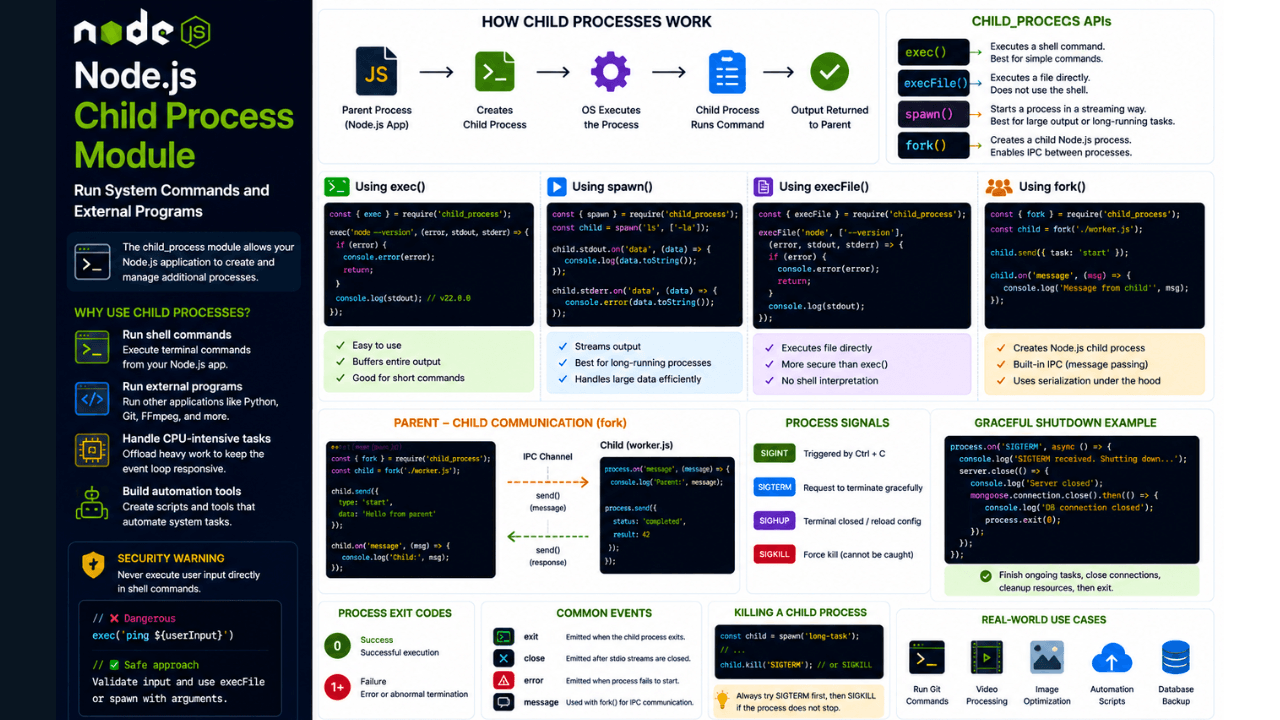Click the red 1+ Failure exit code circle

337,686
